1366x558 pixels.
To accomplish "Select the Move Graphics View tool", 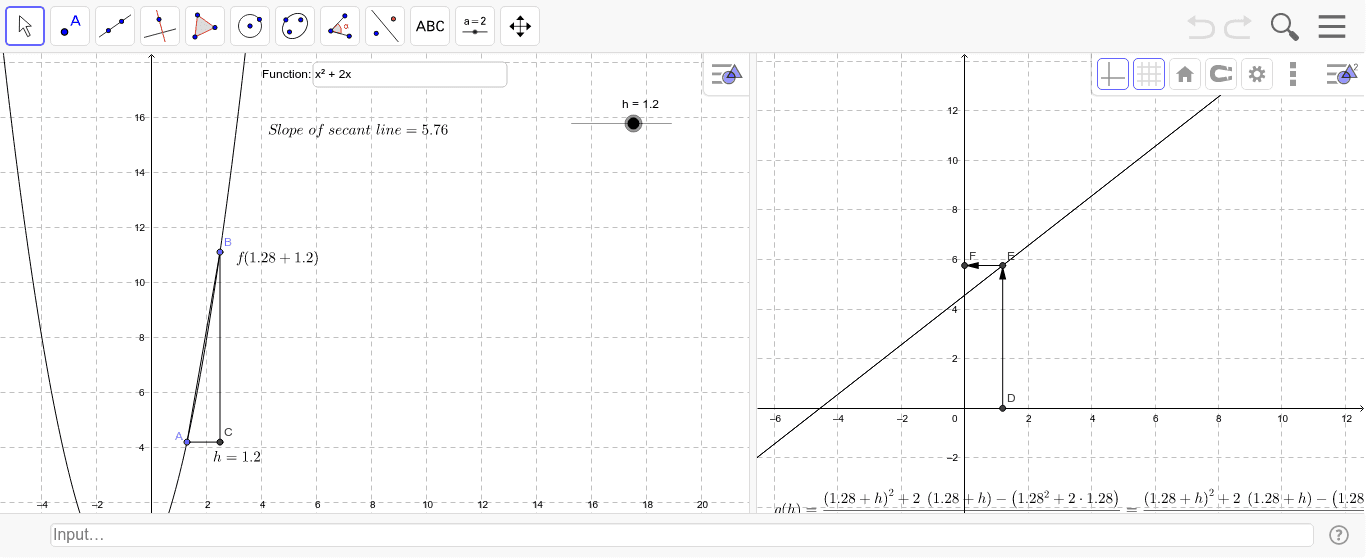I will point(520,26).
